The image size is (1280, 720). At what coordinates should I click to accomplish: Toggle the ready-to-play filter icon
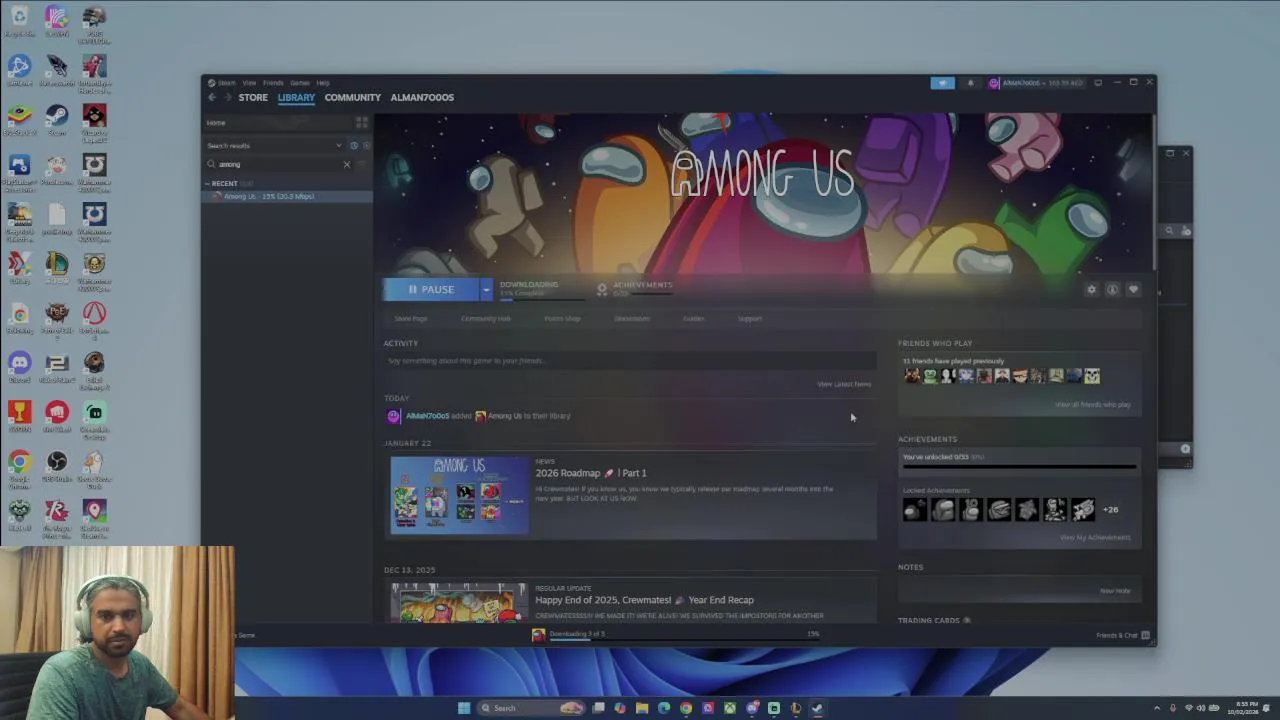point(365,146)
